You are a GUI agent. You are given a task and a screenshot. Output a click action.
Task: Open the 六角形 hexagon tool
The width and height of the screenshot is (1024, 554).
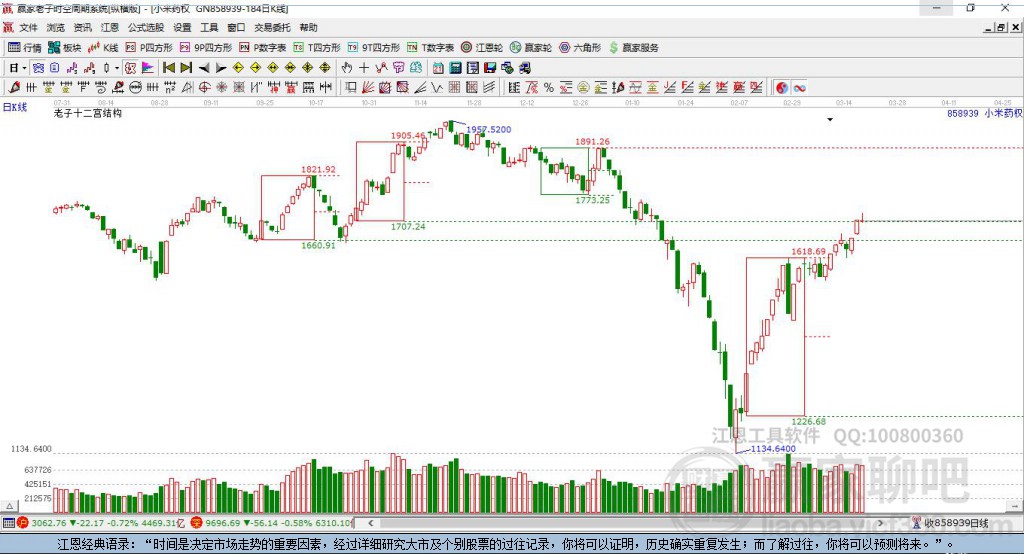[580, 48]
